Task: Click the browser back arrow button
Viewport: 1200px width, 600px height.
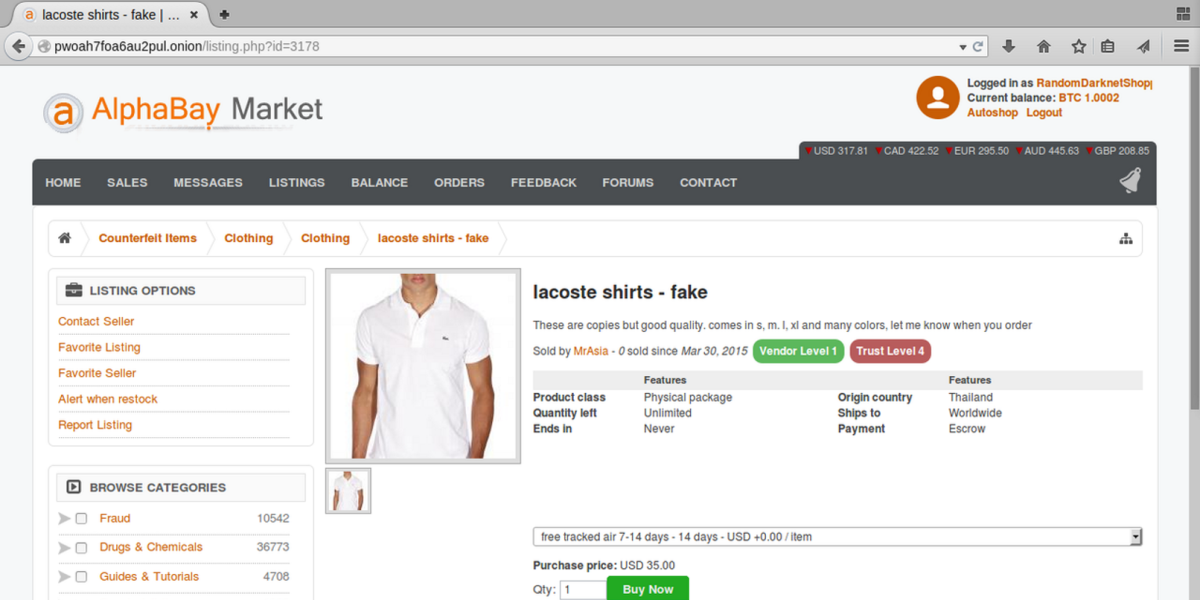Action: point(18,46)
